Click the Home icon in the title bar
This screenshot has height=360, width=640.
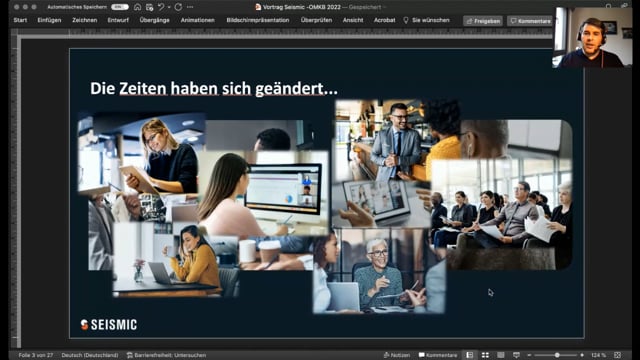138,7
